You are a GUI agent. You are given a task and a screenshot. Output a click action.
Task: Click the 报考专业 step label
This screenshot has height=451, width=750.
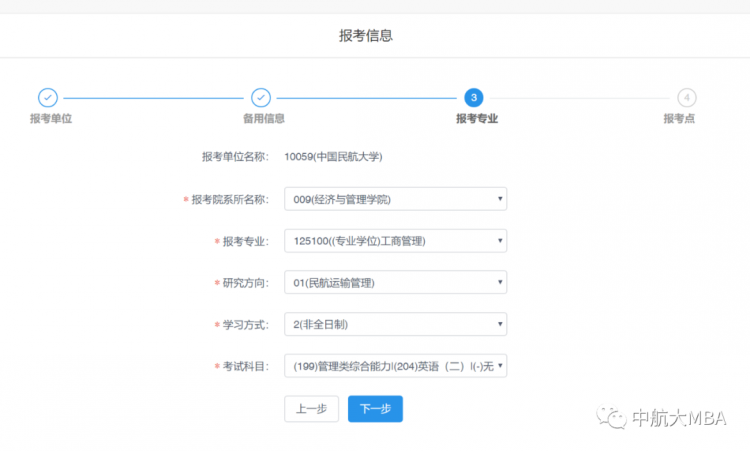click(x=477, y=119)
